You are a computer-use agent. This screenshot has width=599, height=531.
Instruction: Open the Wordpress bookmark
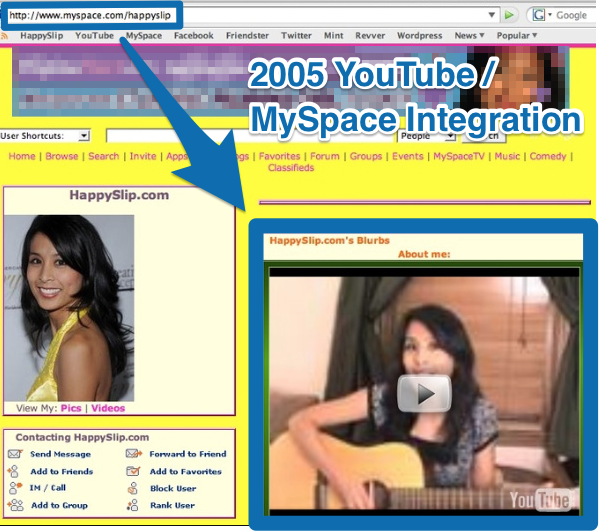click(419, 36)
